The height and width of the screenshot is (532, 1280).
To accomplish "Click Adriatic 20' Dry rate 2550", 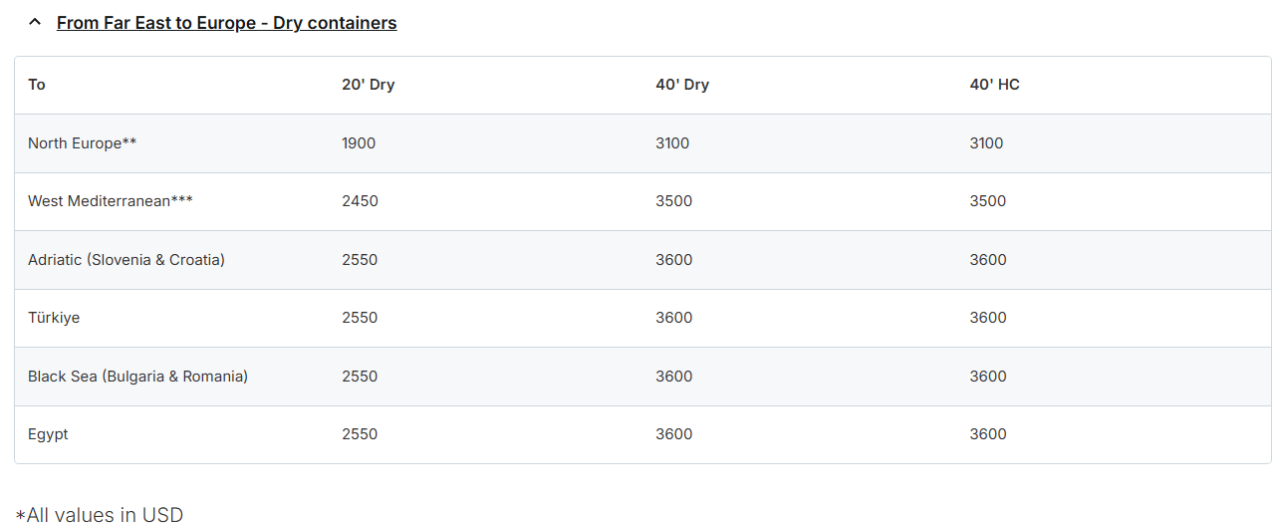I will point(360,260).
